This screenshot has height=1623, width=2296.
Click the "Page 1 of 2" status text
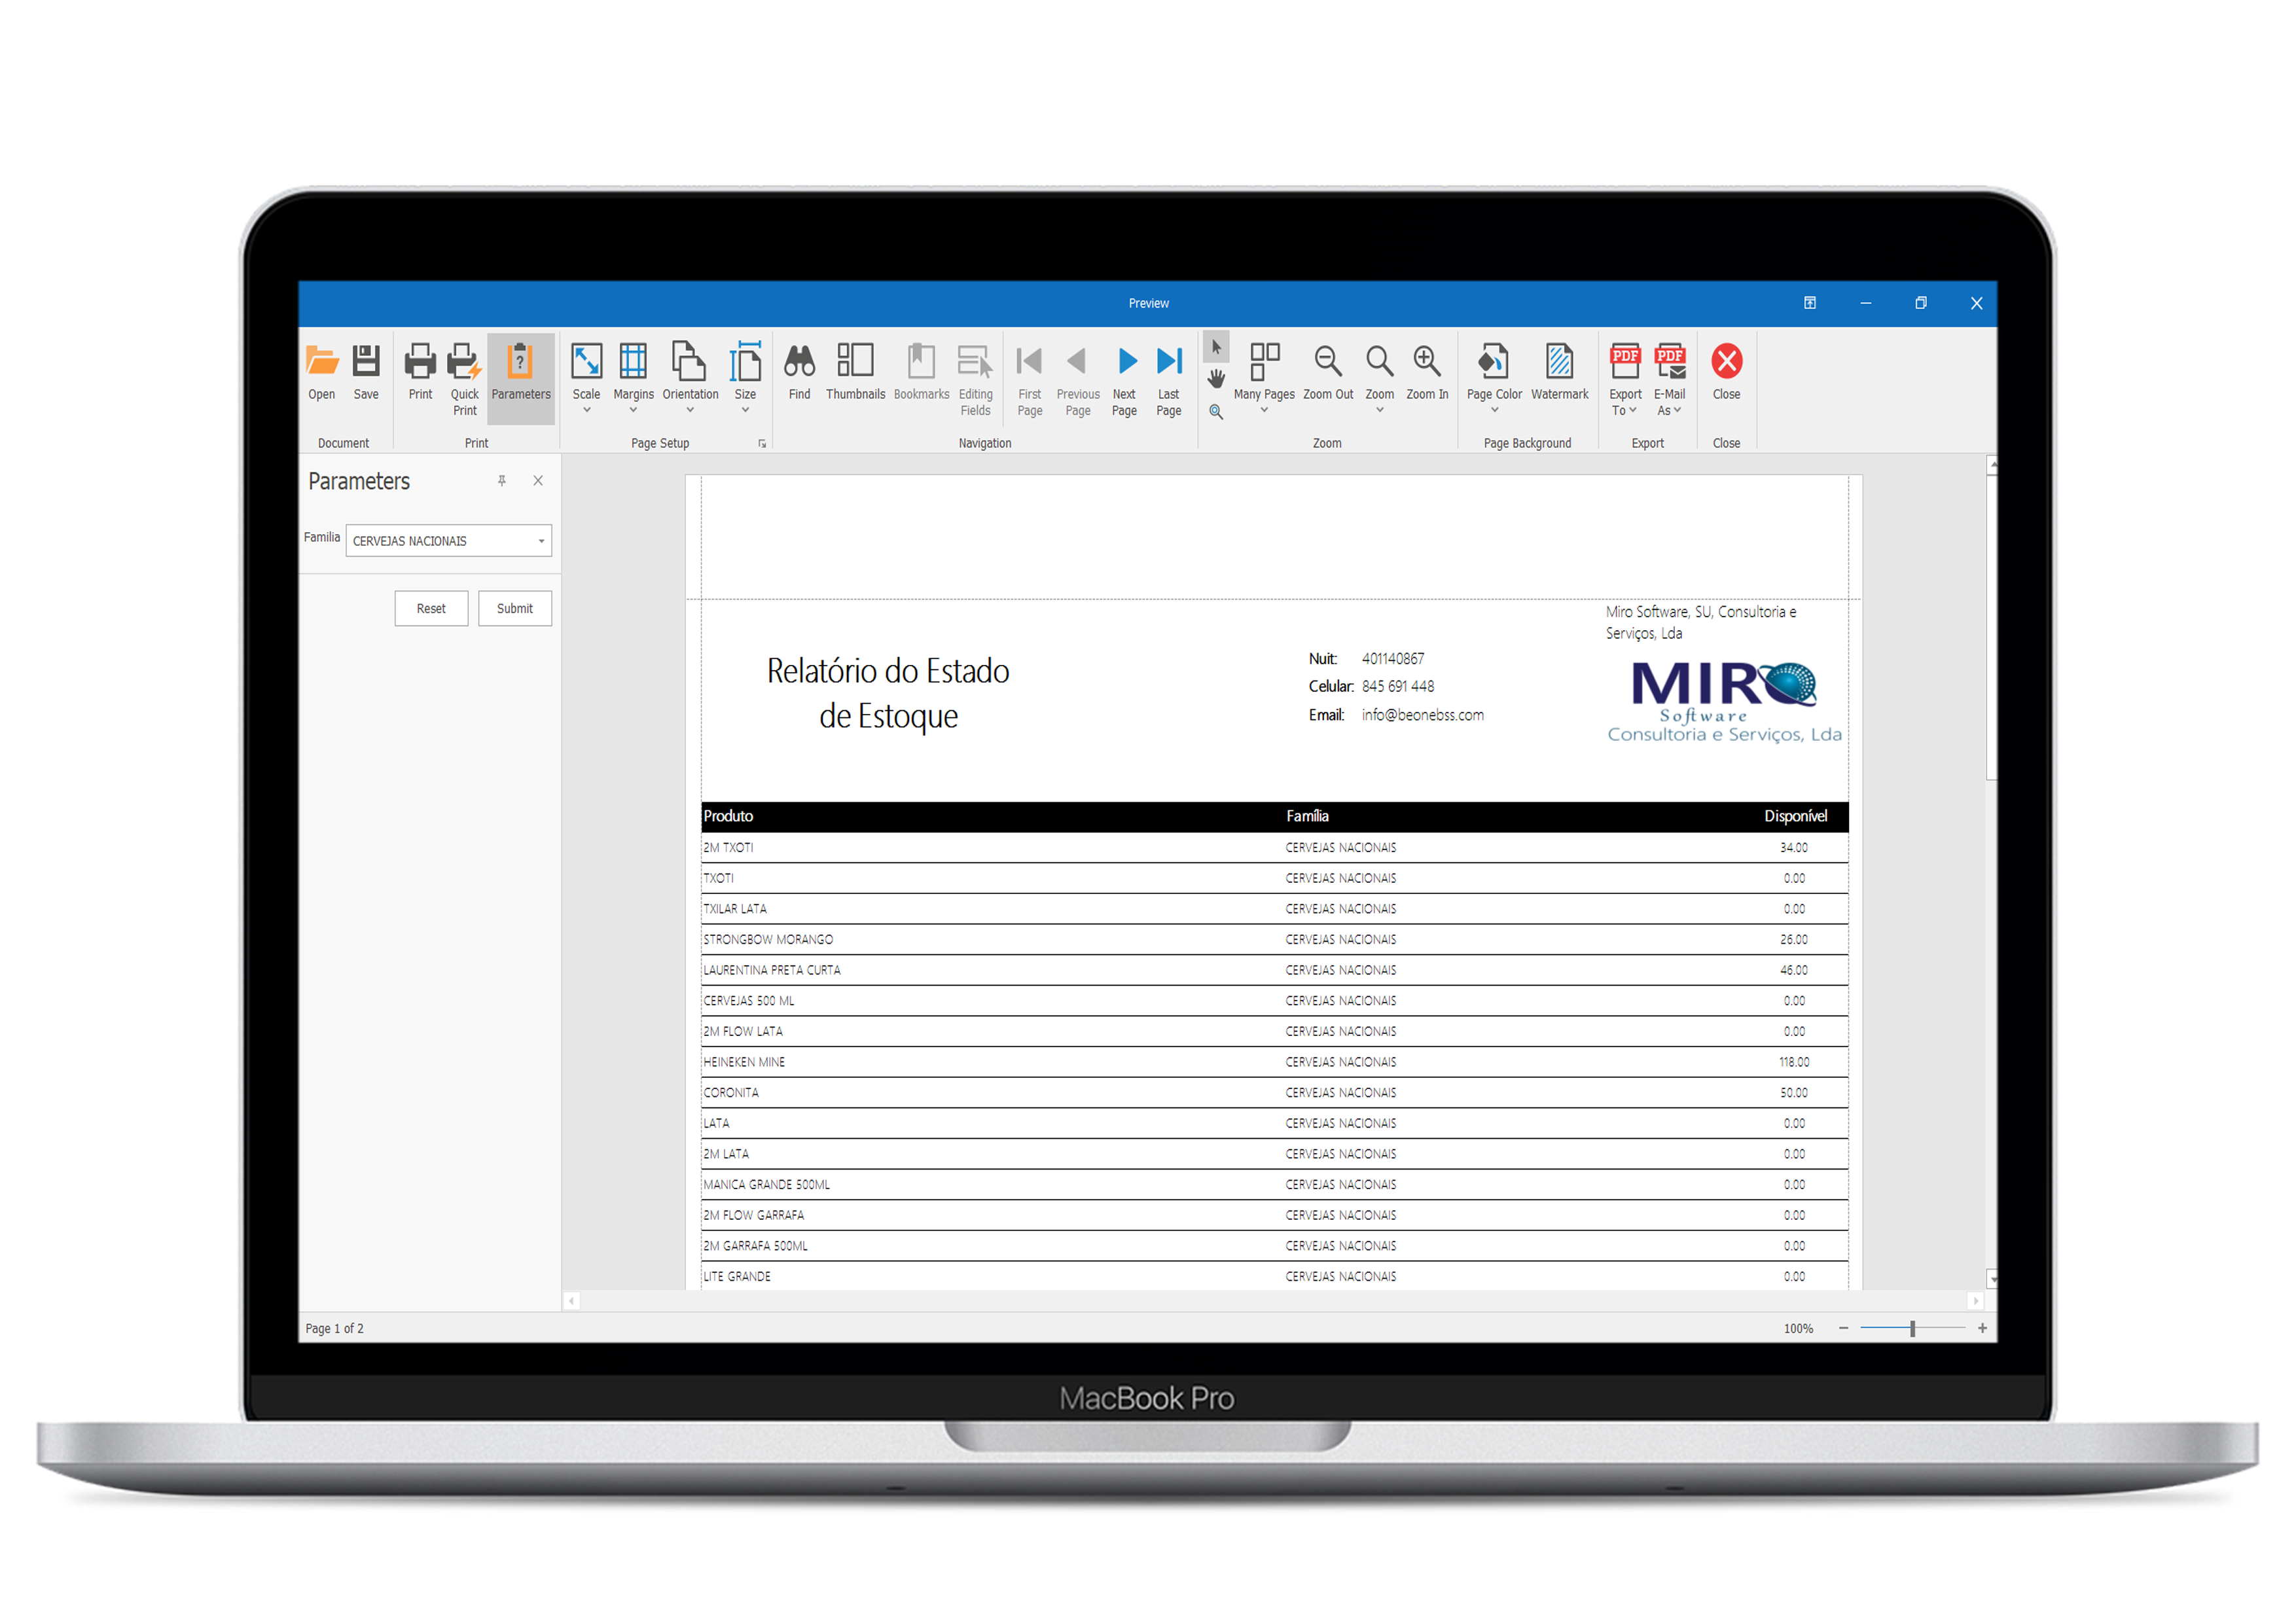[334, 1328]
